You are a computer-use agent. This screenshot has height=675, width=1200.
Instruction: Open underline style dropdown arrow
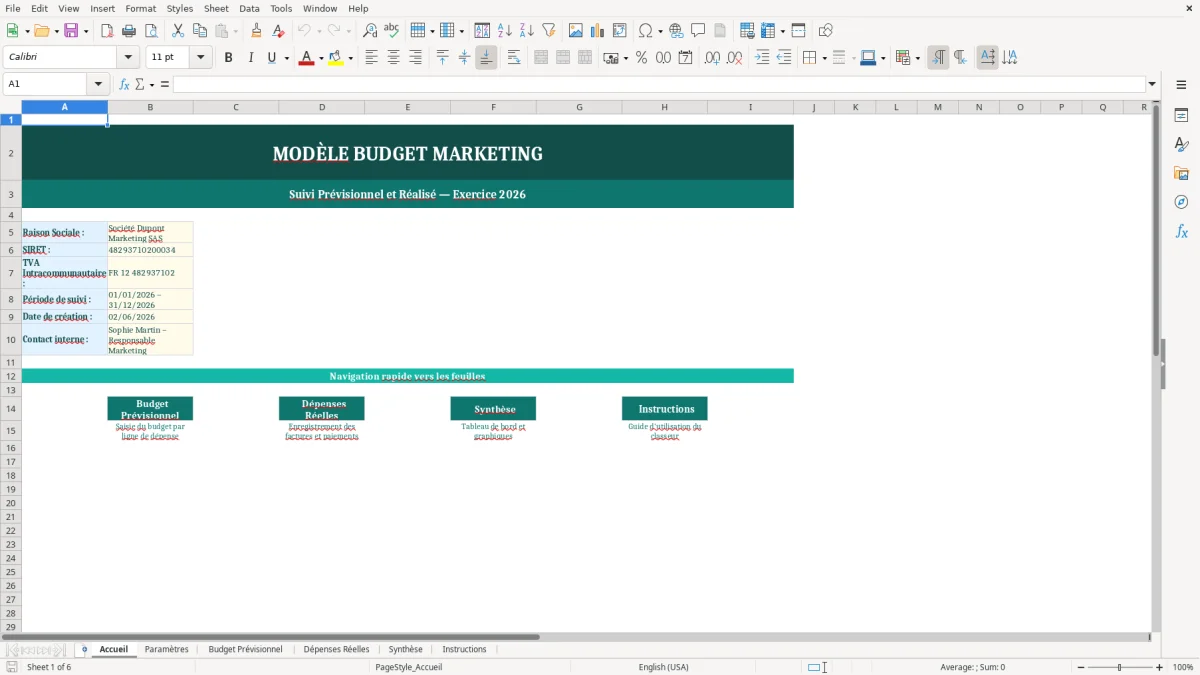tap(287, 58)
